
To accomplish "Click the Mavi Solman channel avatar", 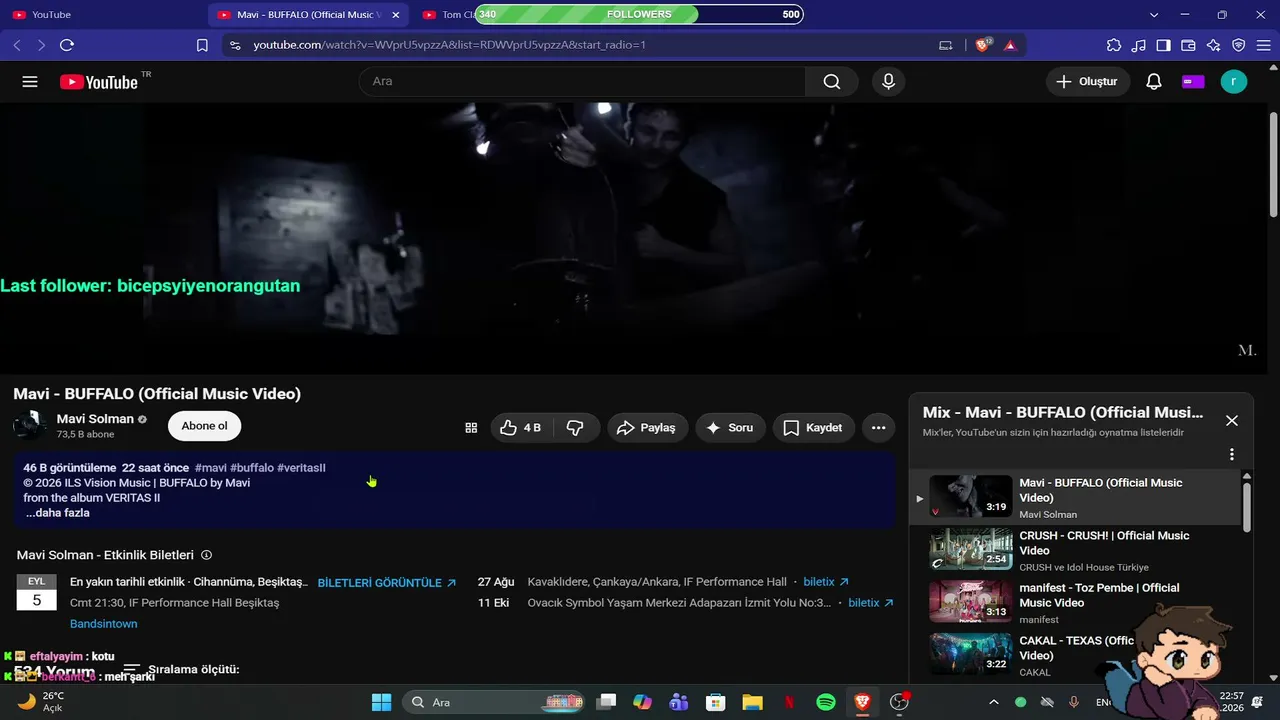I will click(x=30, y=426).
